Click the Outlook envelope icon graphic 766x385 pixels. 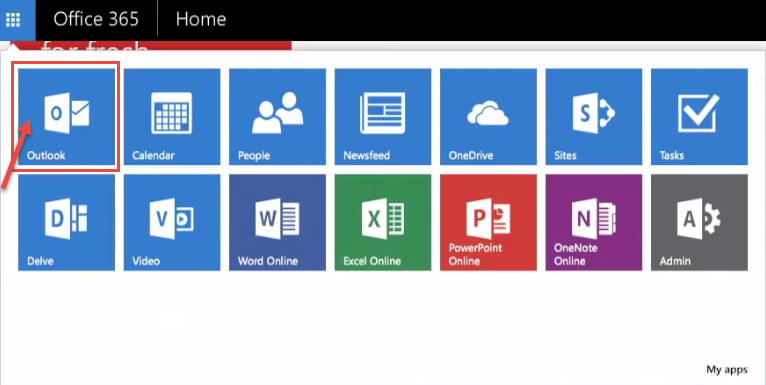66,113
